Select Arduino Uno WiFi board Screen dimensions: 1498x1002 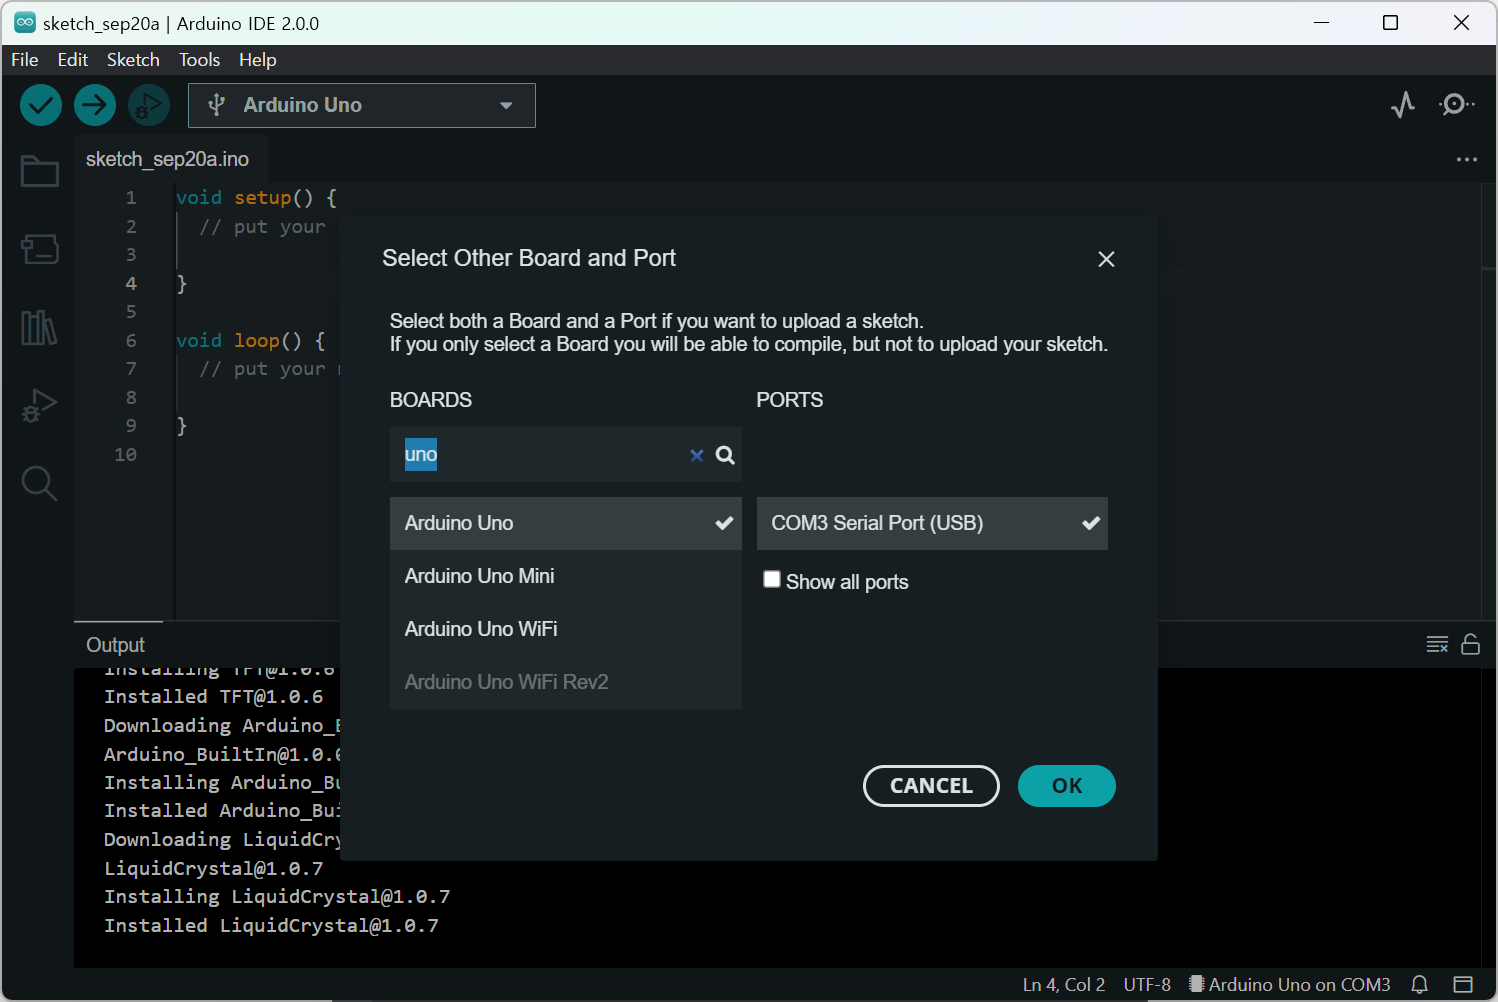[x=566, y=629]
